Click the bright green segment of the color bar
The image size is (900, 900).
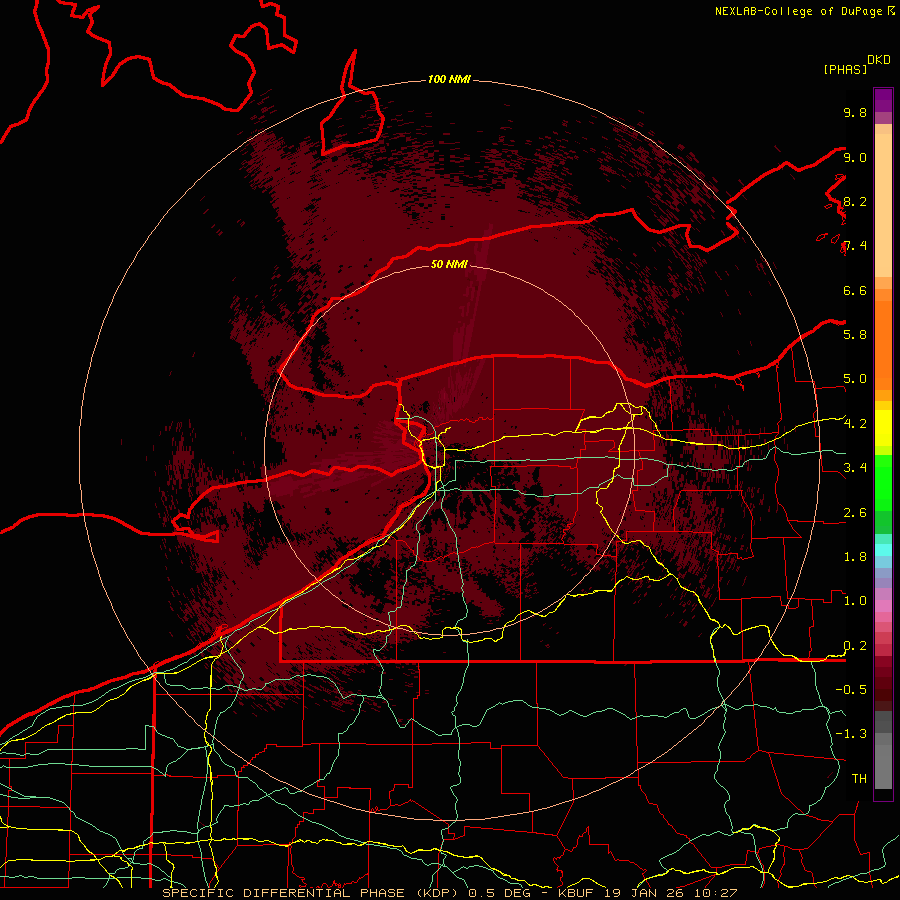(883, 483)
